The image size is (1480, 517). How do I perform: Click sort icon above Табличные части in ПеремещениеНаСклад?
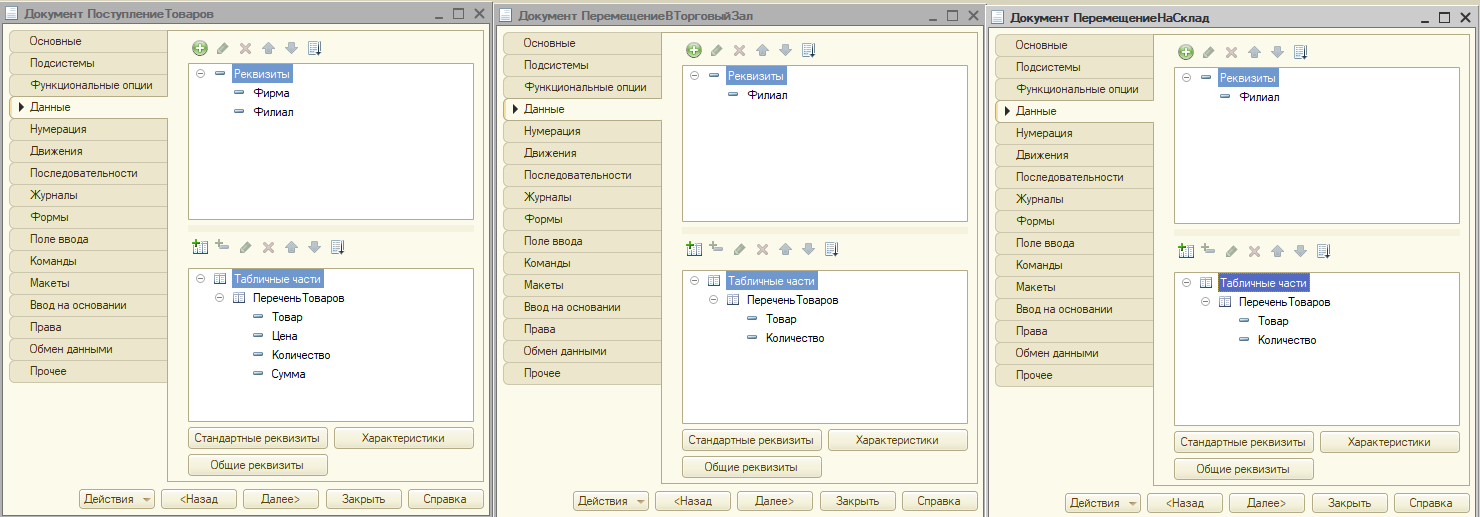1323,250
